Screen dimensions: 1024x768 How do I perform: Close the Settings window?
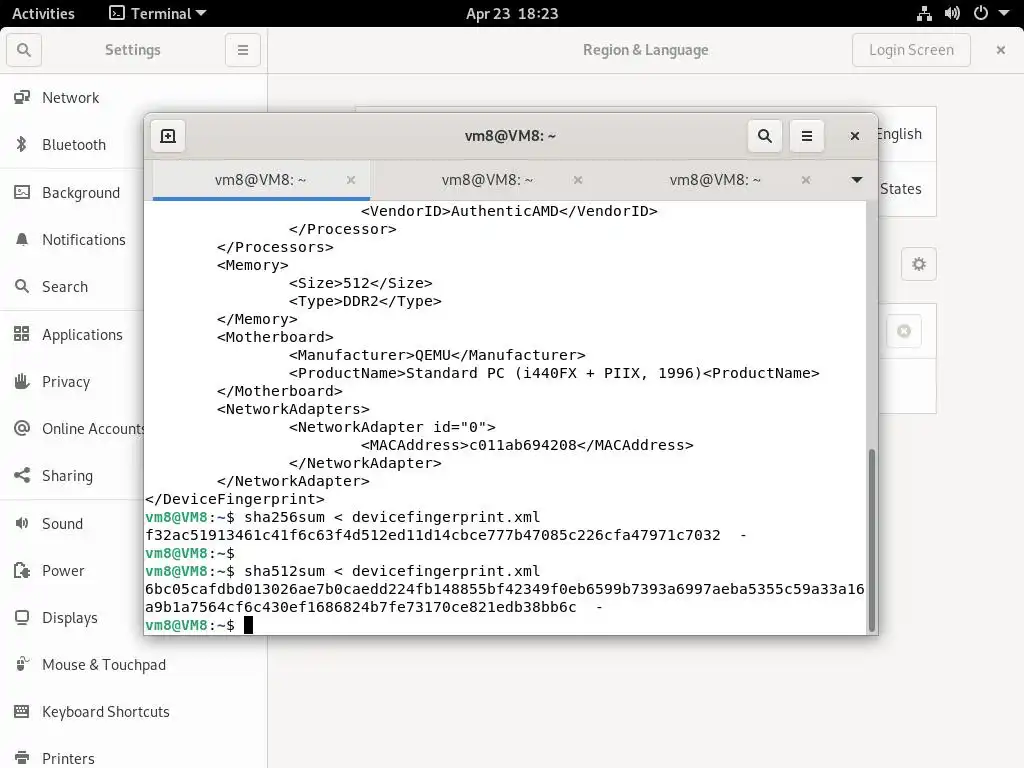click(x=1000, y=50)
